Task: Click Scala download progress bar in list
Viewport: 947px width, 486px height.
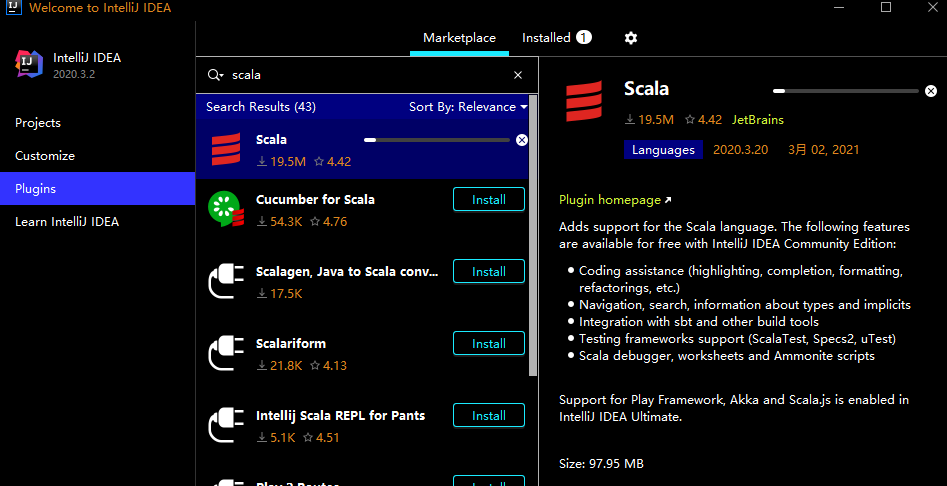Action: pyautogui.click(x=437, y=140)
